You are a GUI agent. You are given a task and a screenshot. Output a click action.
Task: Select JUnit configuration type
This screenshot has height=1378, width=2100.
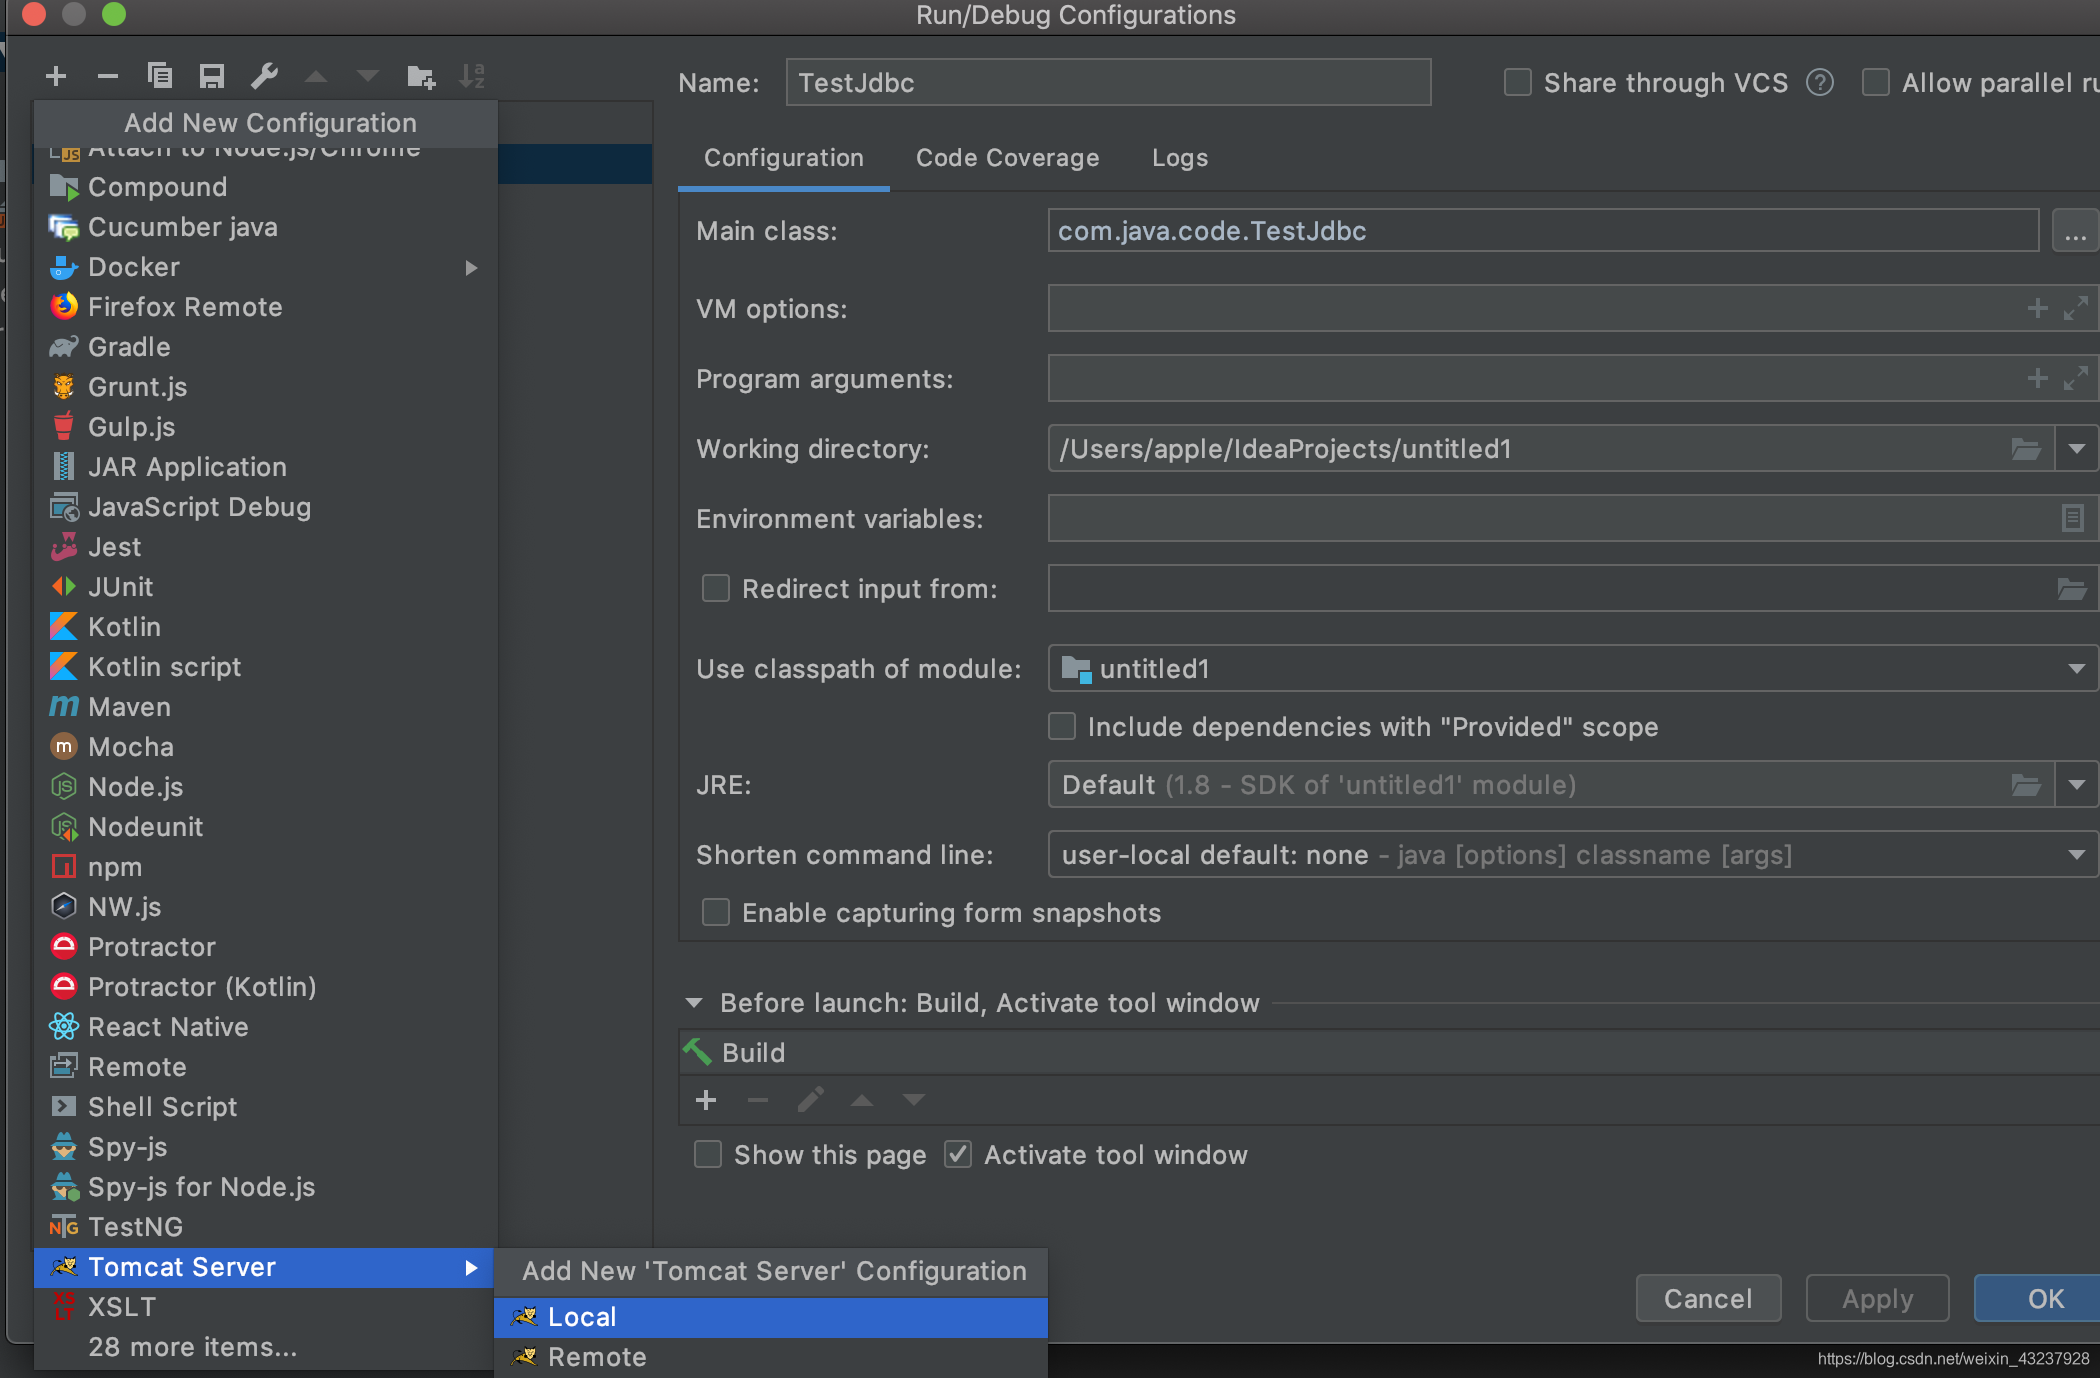click(265, 587)
